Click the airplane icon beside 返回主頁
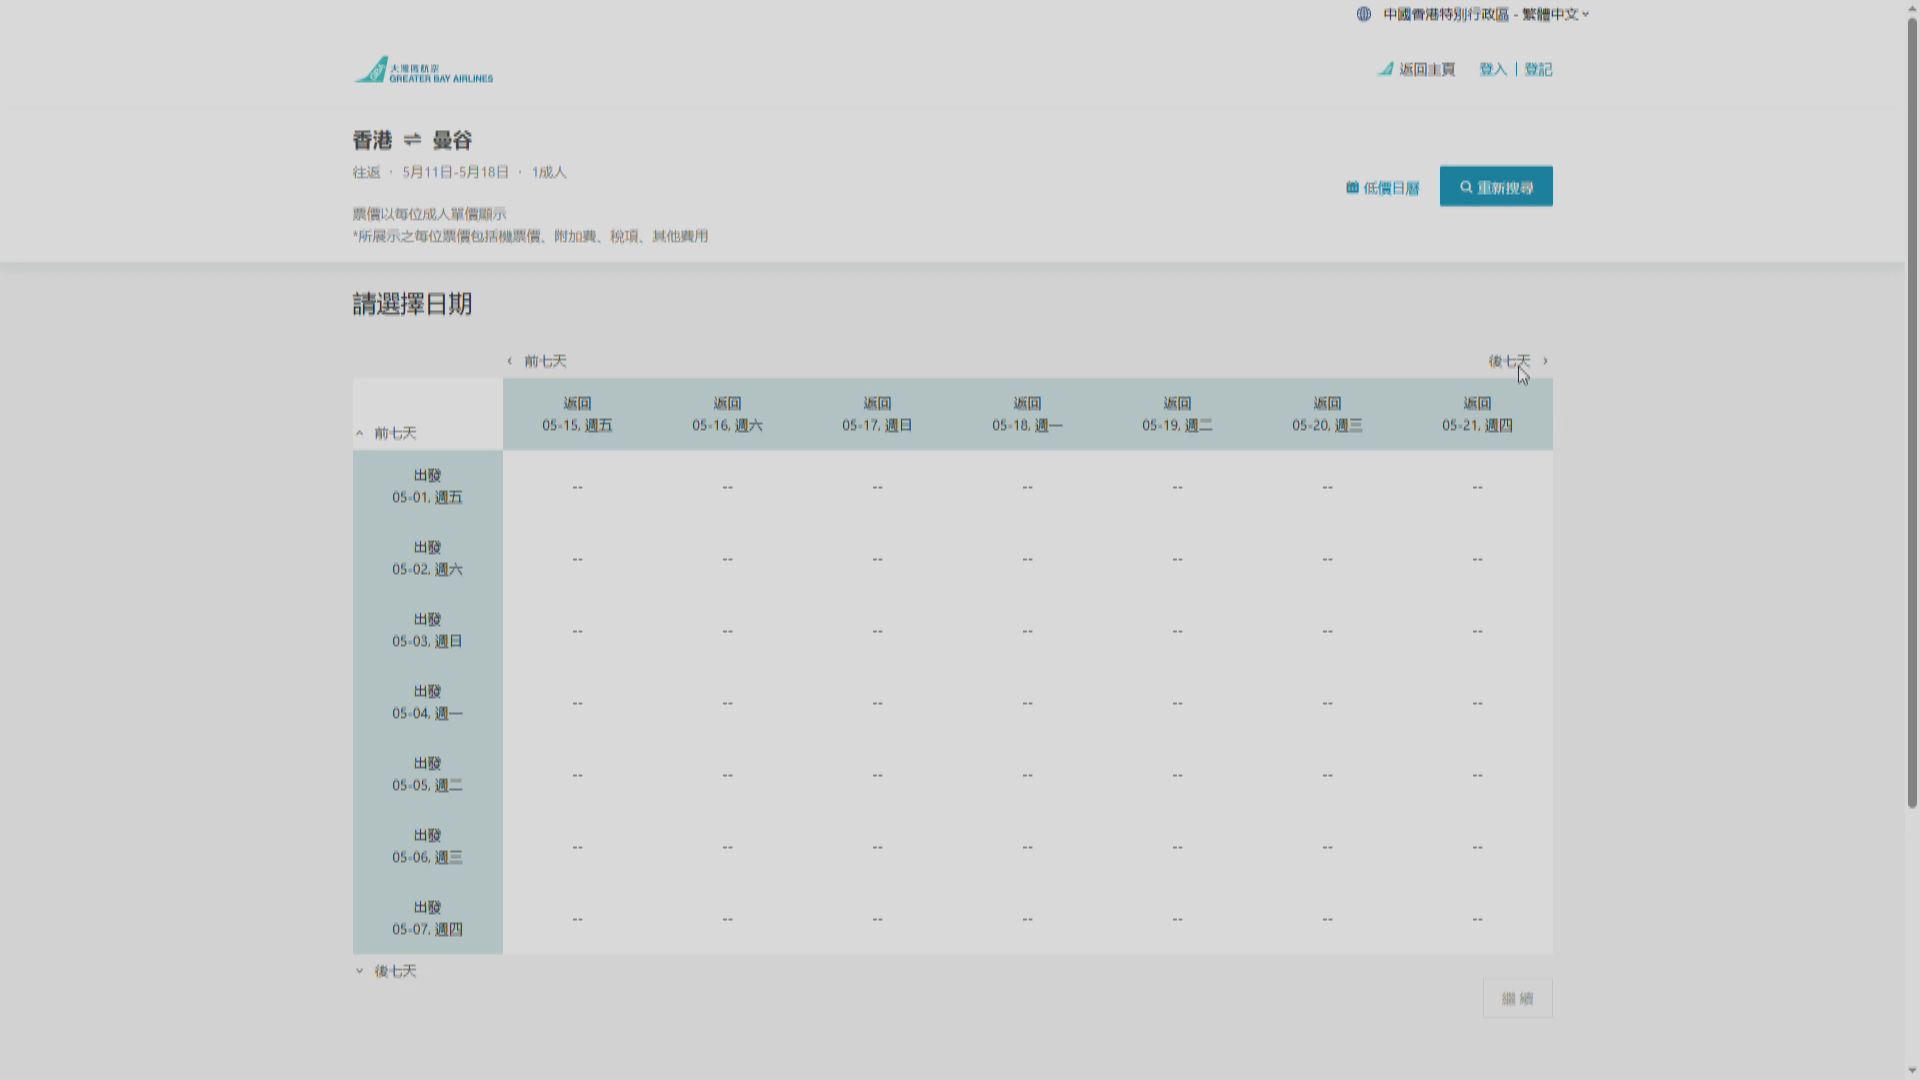 pyautogui.click(x=1385, y=69)
